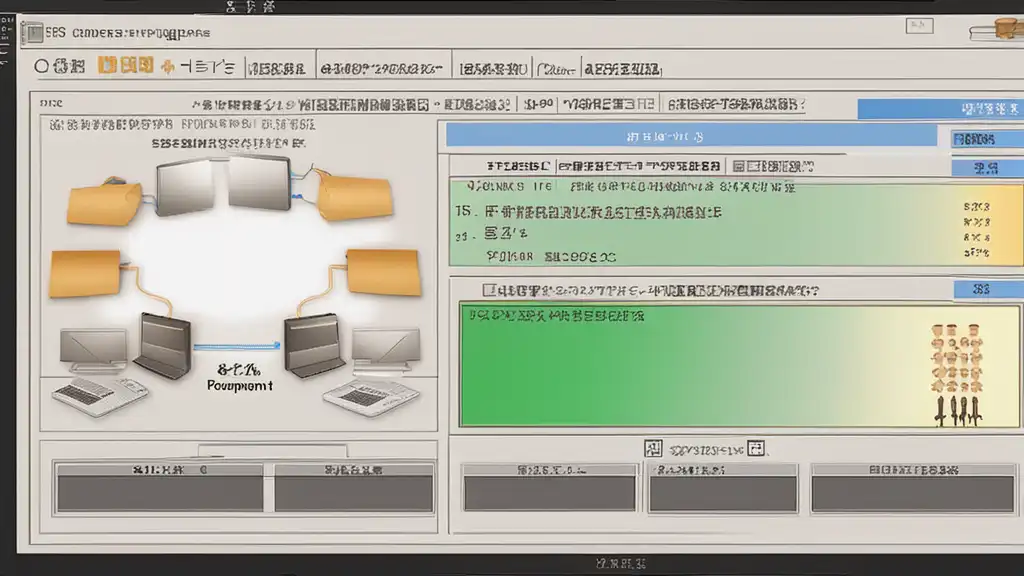Screen dimensions: 1024x576
Task: Select the narrow italic toolbar tab
Action: [x=556, y=69]
